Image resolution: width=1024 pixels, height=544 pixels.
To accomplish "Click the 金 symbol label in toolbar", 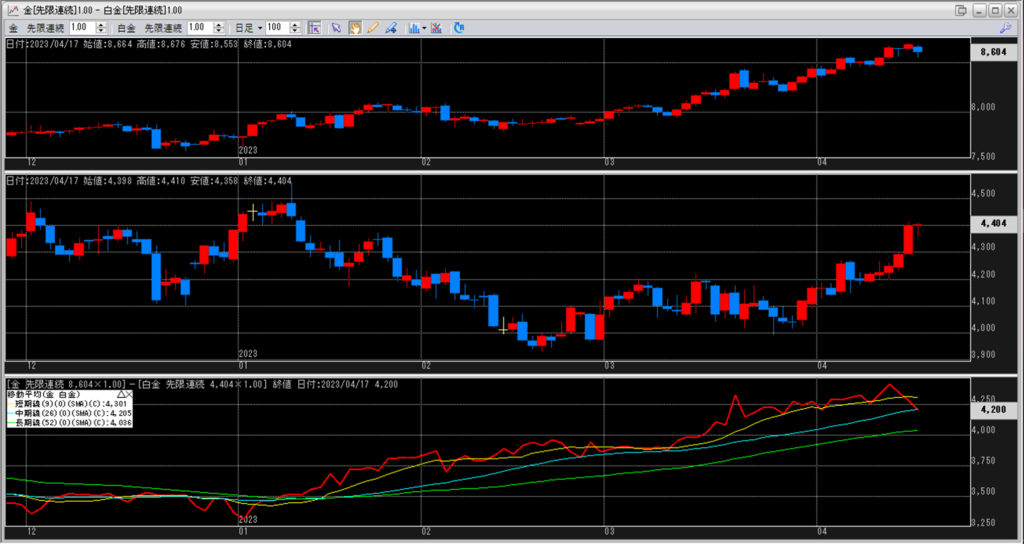I will 14,28.
